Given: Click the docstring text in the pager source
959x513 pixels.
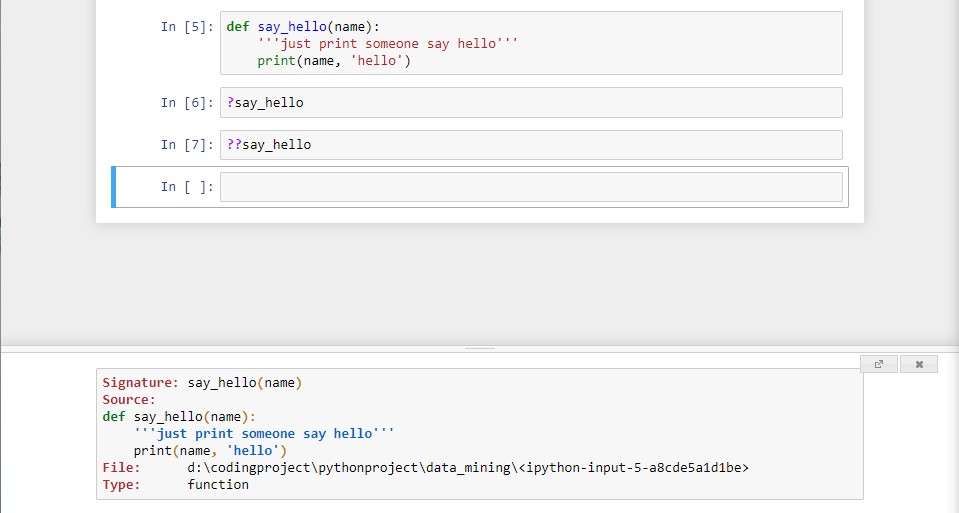Looking at the screenshot, I should tap(264, 434).
